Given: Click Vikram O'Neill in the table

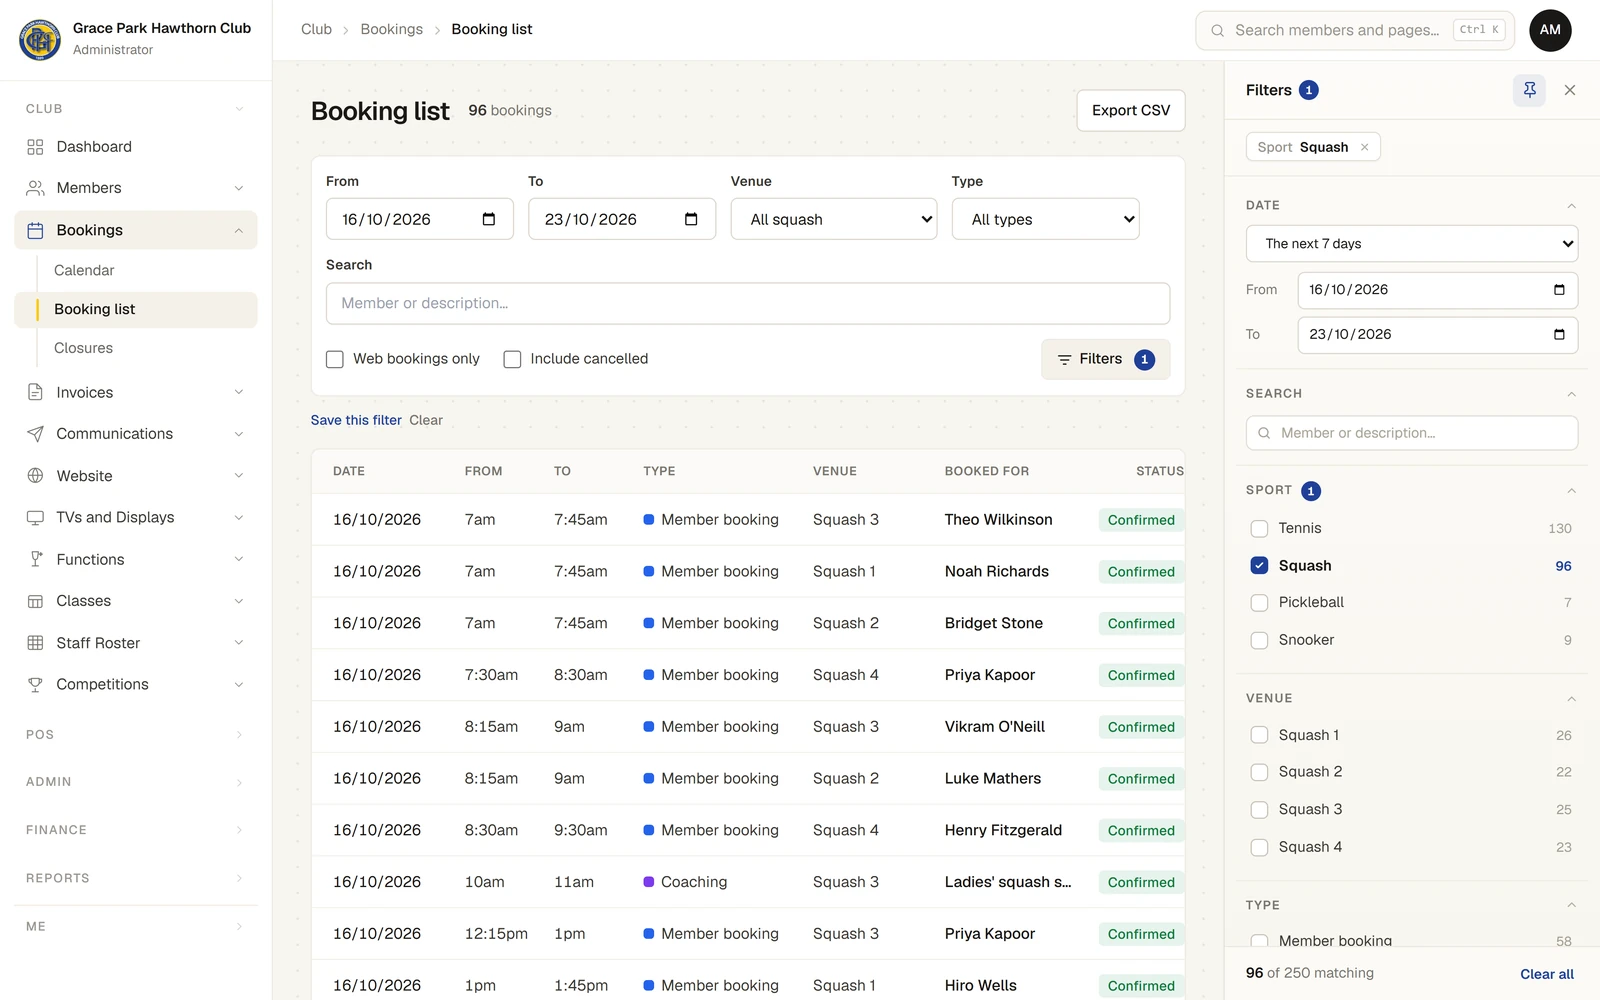Looking at the screenshot, I should click(x=995, y=727).
